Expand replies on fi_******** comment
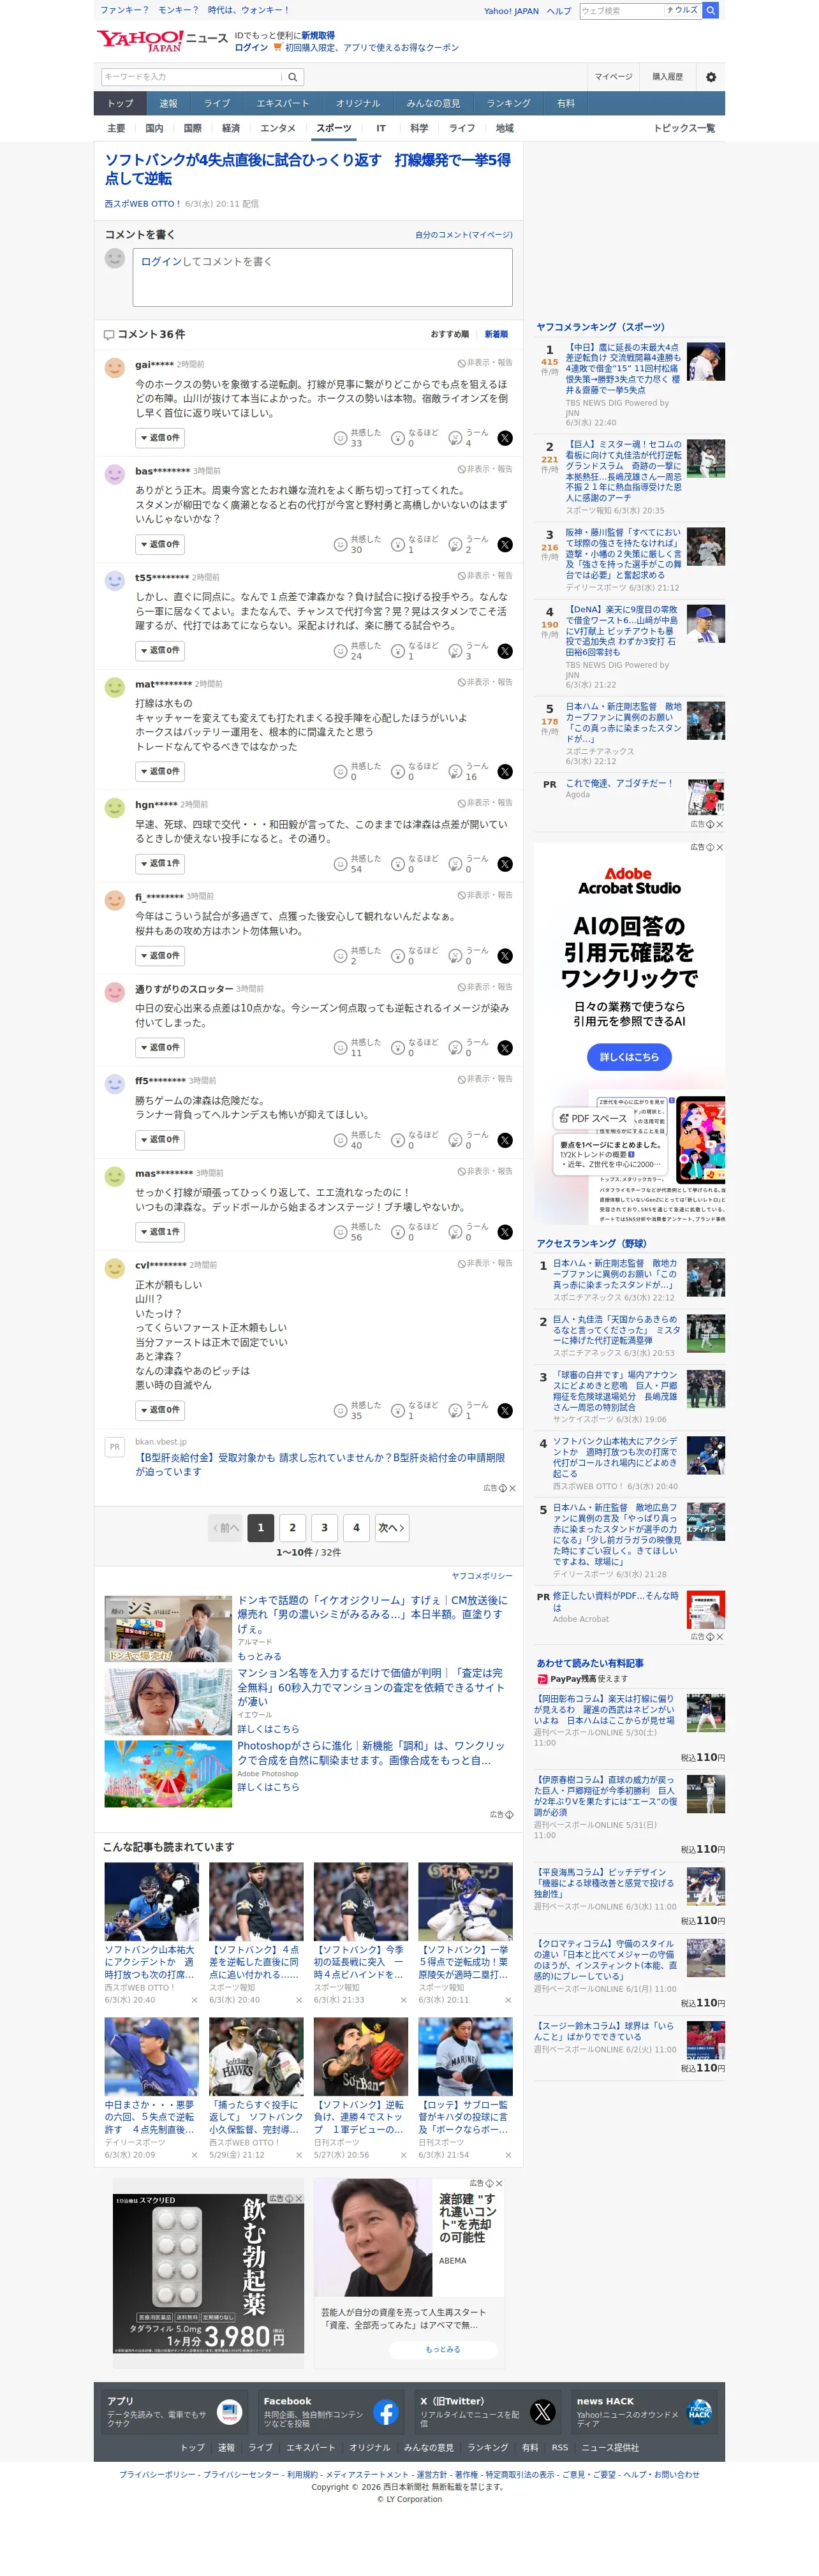Screen dimensions: 819x2576 160,956
